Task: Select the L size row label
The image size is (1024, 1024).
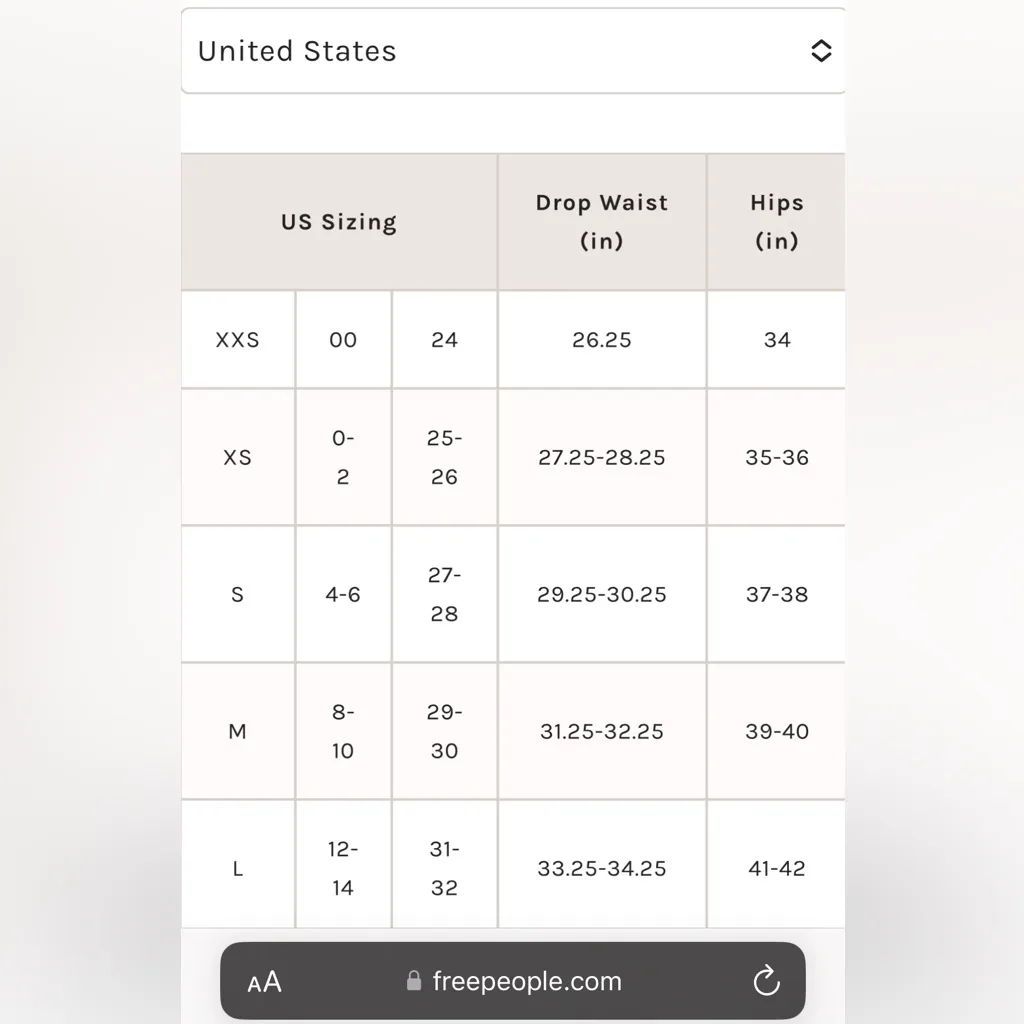Action: (x=238, y=868)
